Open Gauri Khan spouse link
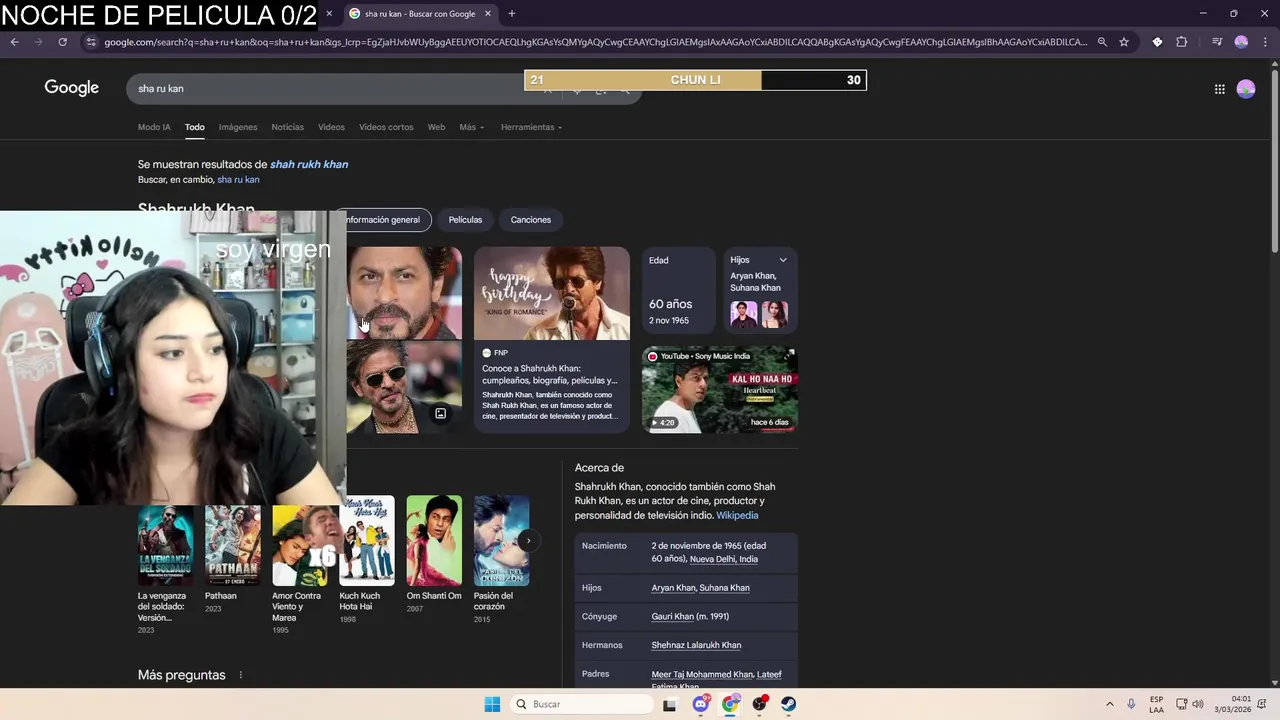1280x720 pixels. click(672, 617)
